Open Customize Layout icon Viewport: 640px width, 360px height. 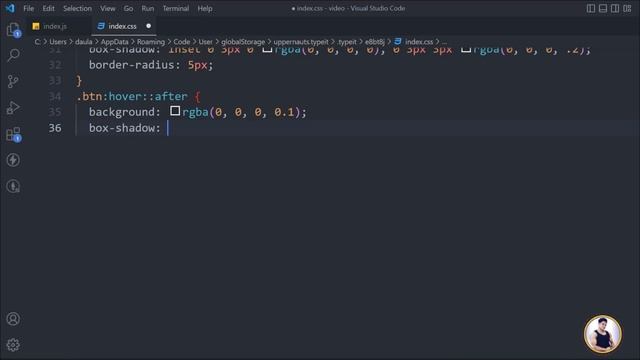pos(627,9)
